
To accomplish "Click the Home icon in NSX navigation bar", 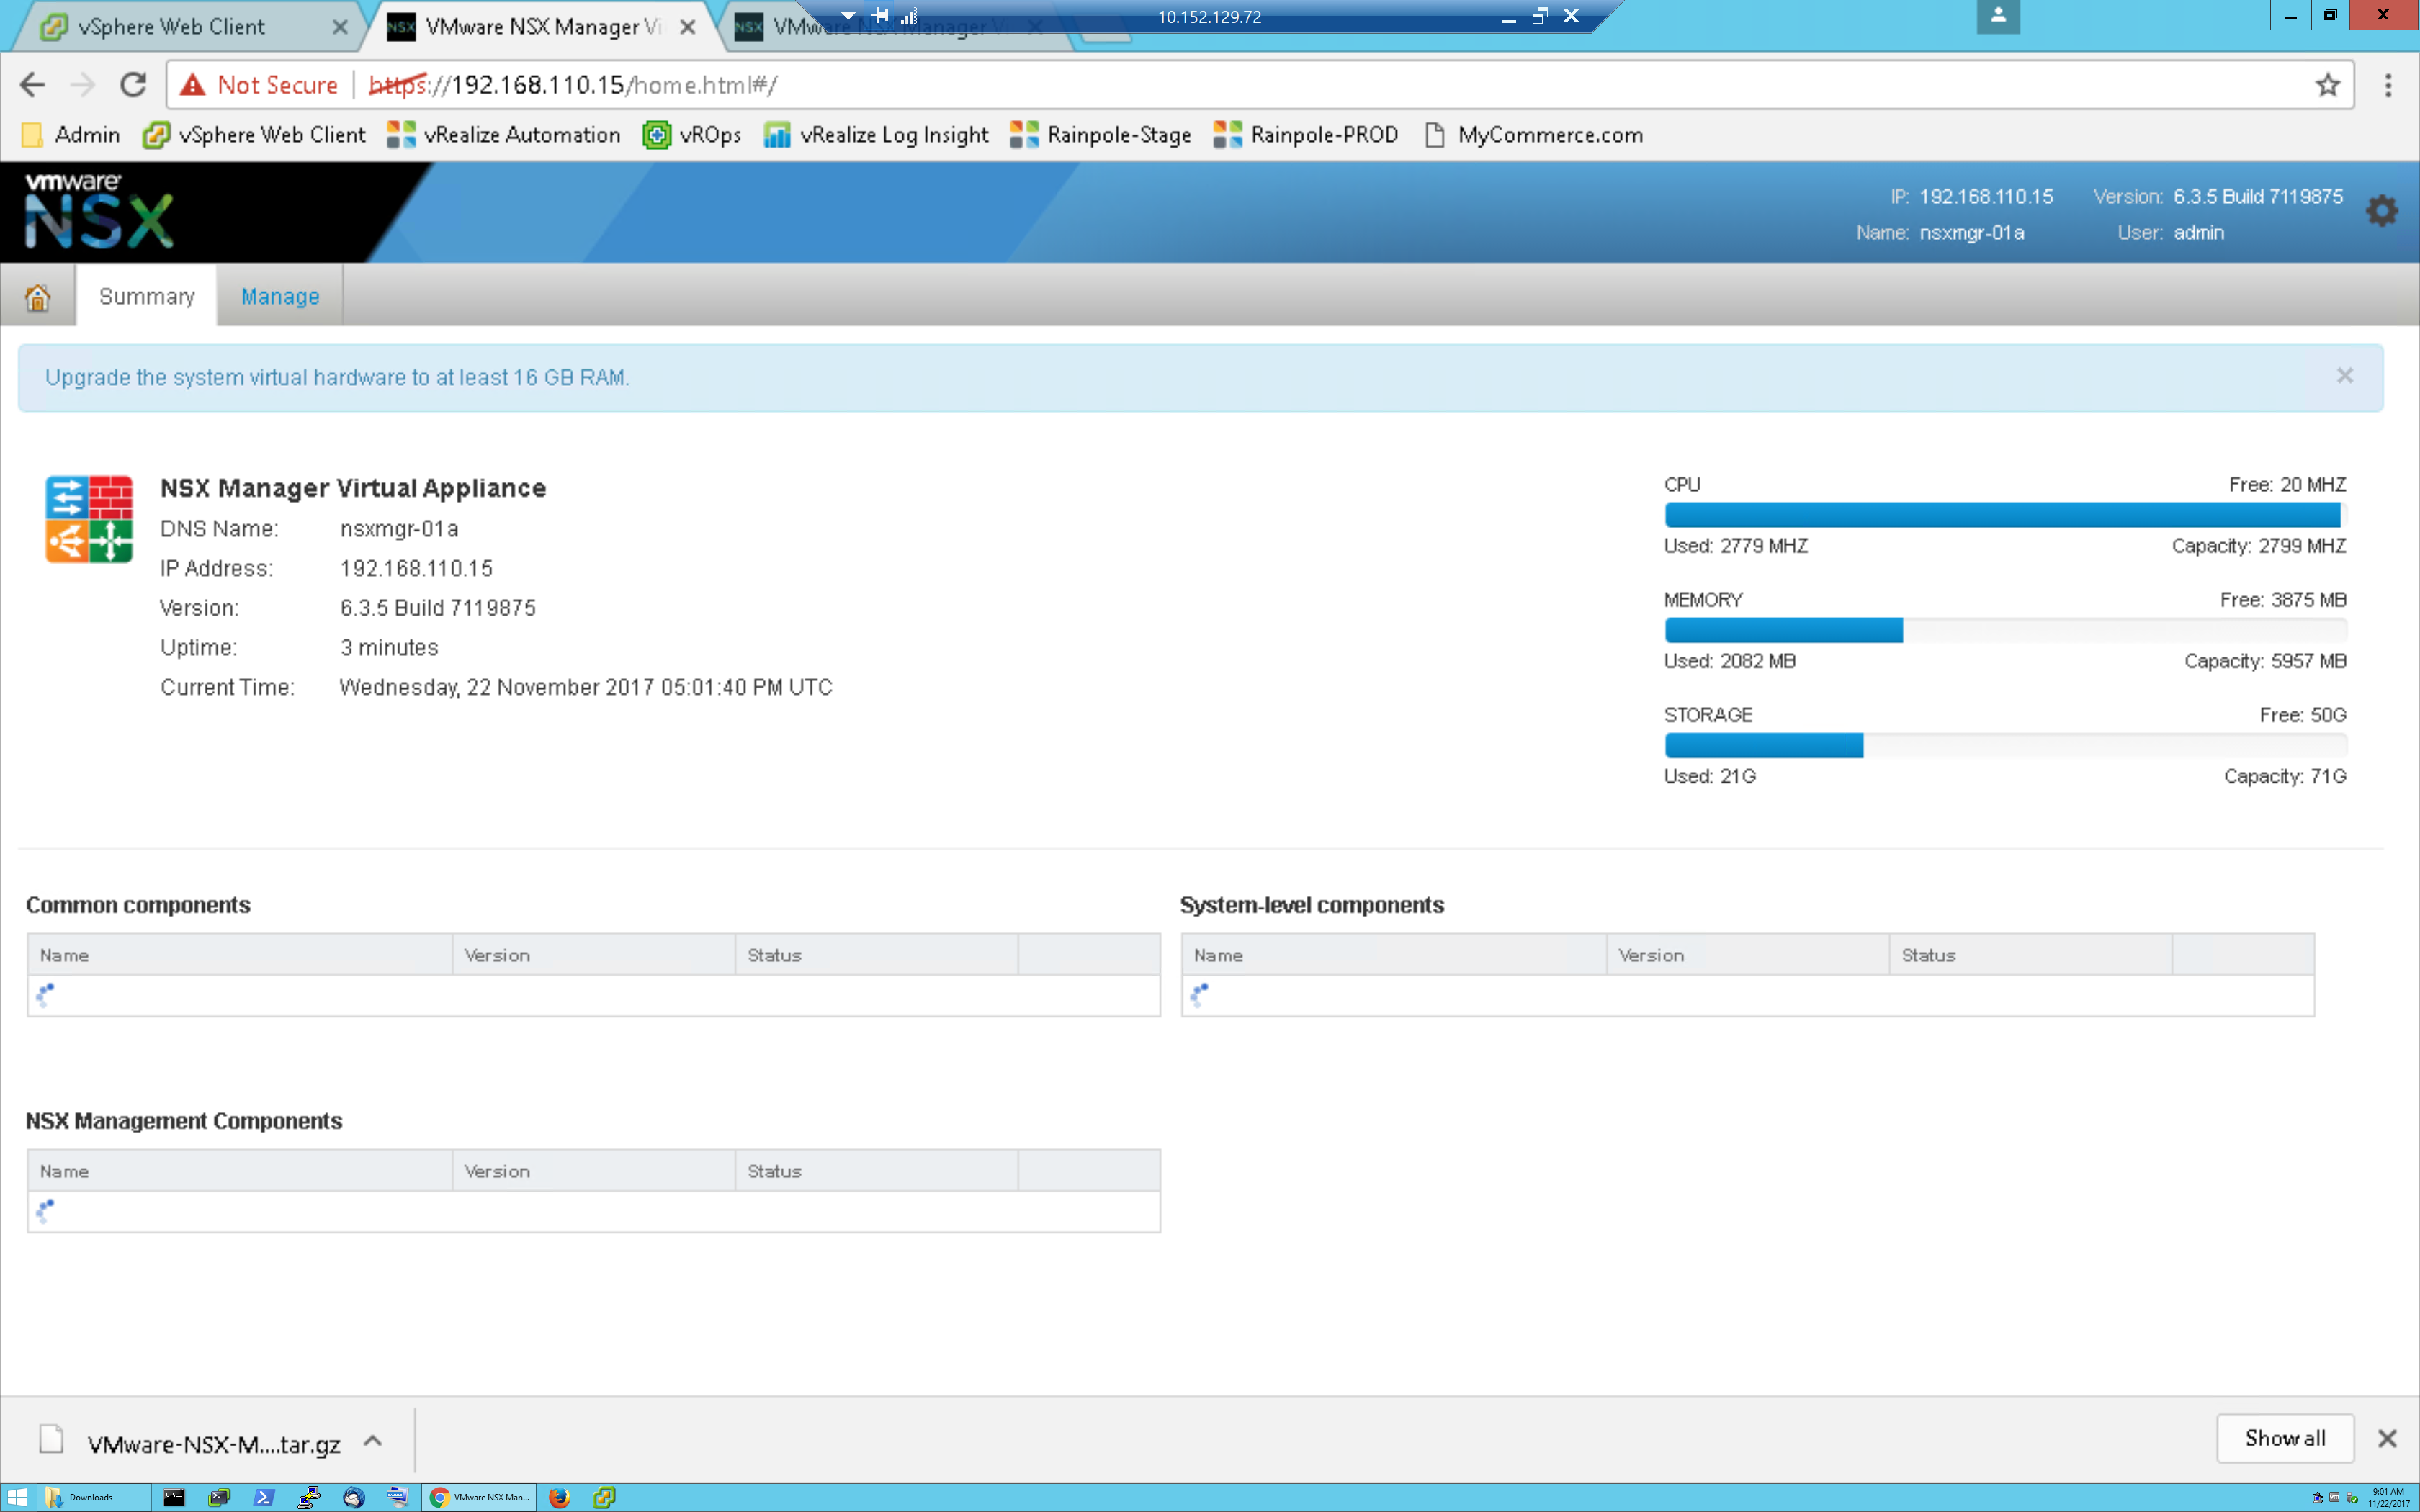I will [x=37, y=297].
